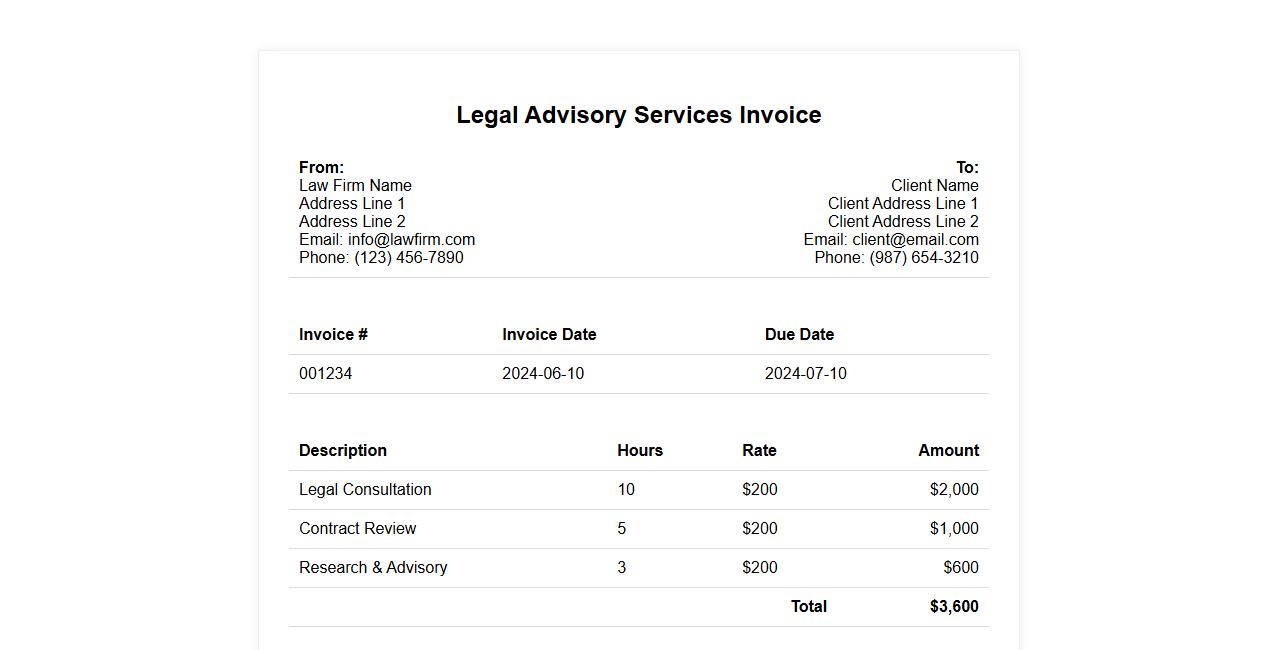Click the Legal Advisory Services Invoice title
Image resolution: width=1278 pixels, height=650 pixels.
[638, 115]
